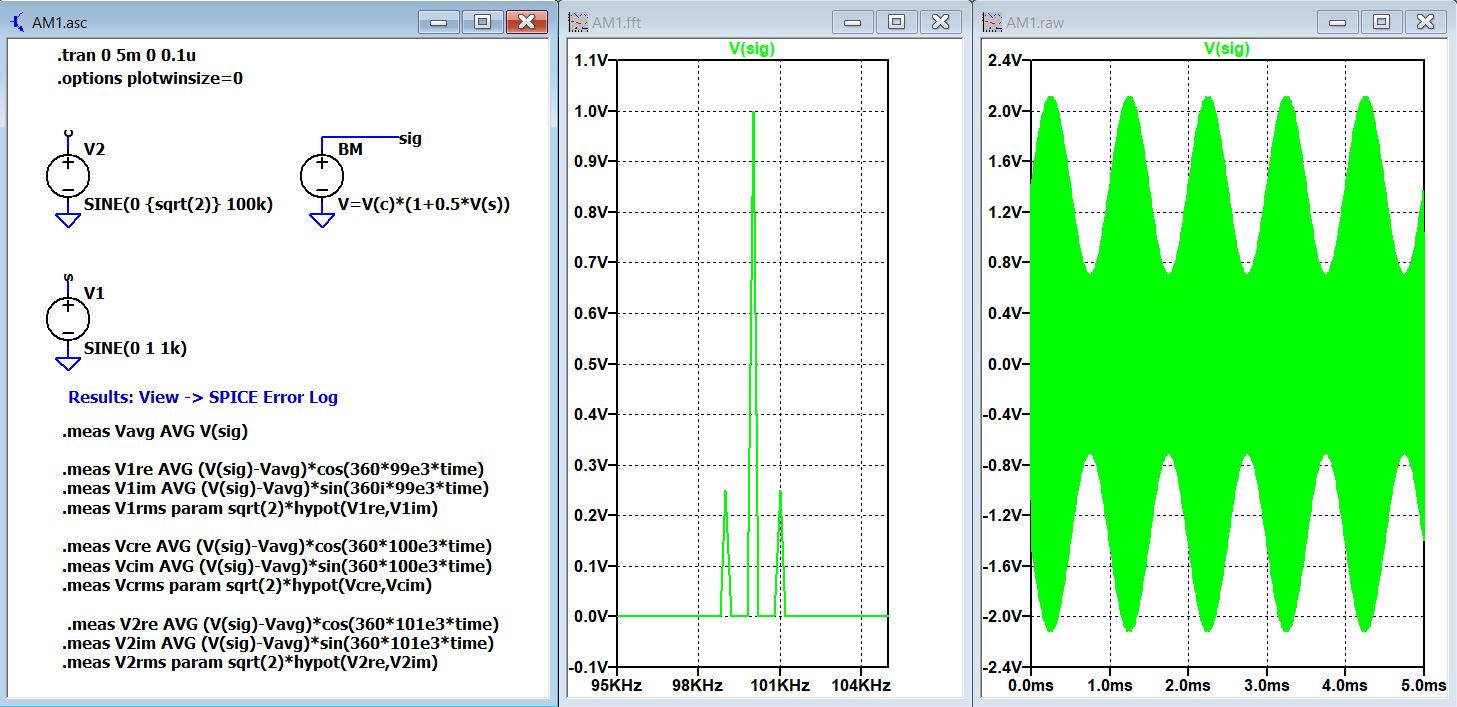Click the .options plotwinsize=0 directive
1457x707 pixels.
pos(150,78)
